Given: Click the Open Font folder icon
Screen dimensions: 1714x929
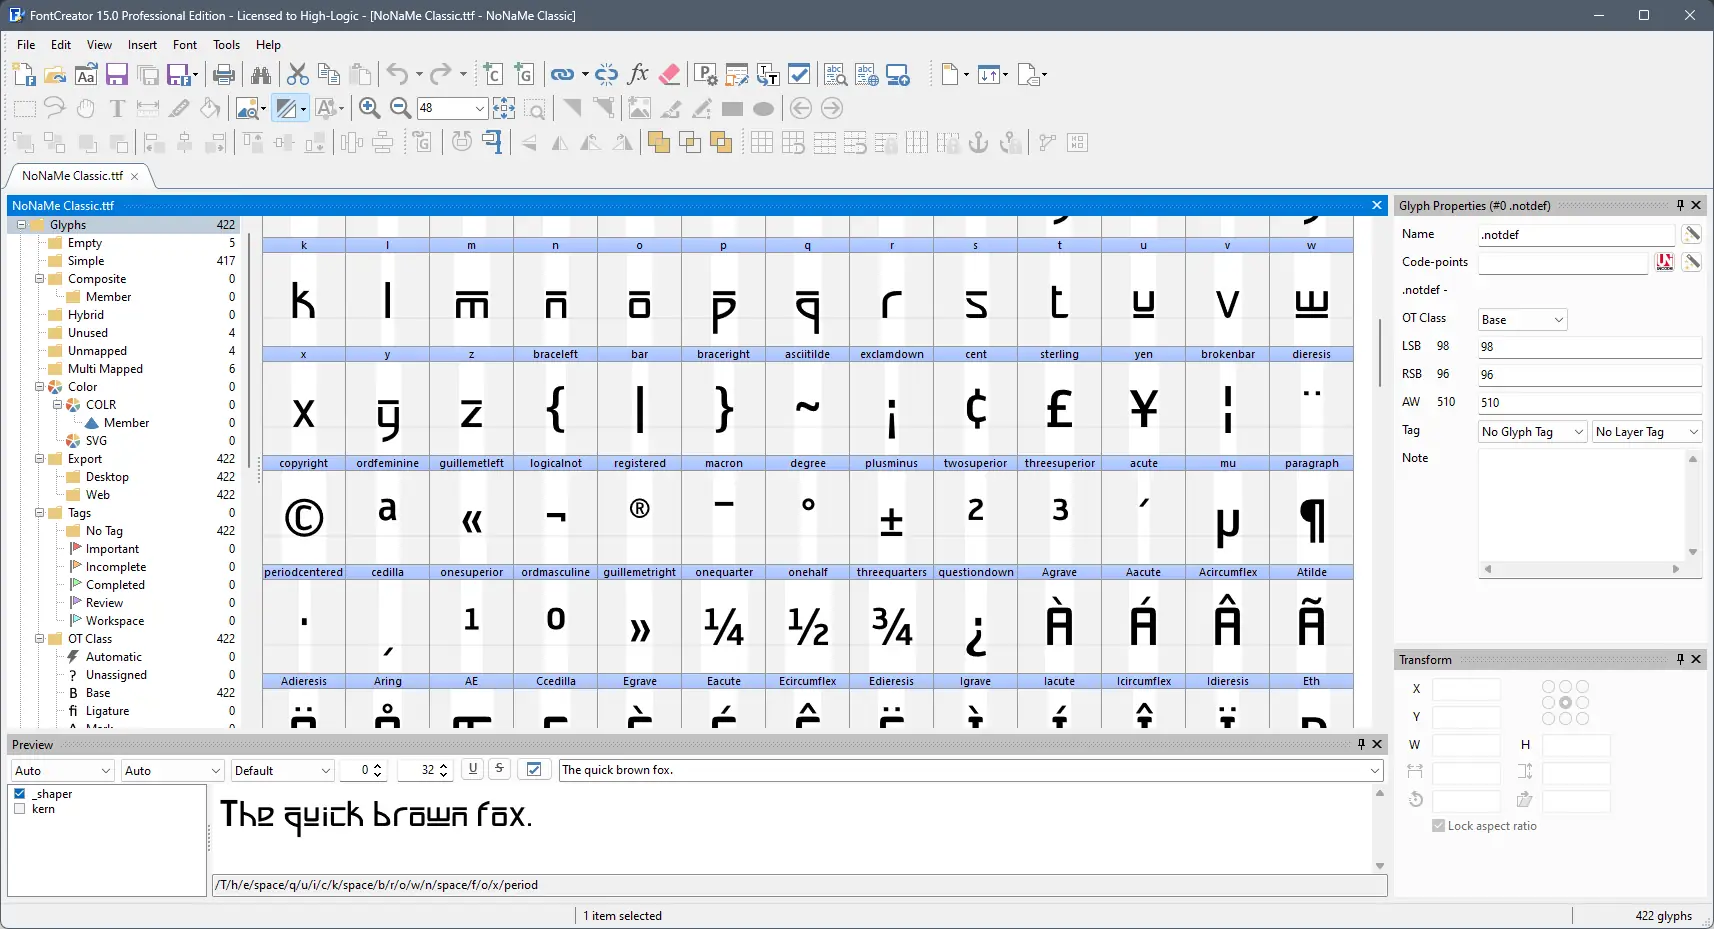Looking at the screenshot, I should [55, 74].
